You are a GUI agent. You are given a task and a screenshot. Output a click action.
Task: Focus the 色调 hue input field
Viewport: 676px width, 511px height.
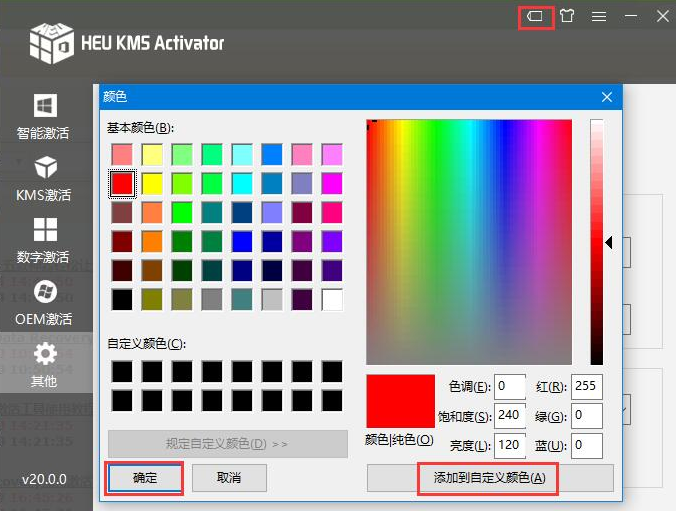tap(509, 386)
